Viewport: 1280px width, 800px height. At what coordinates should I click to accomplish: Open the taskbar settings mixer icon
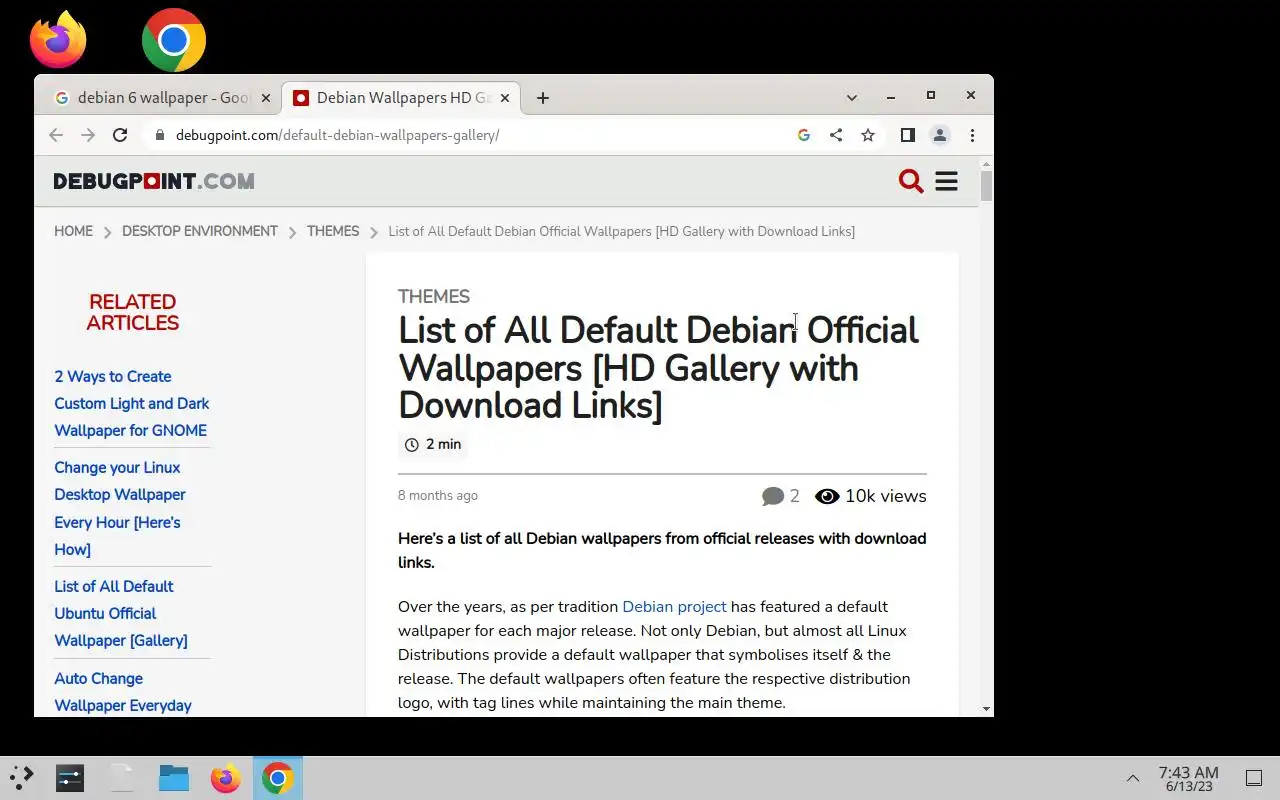click(x=70, y=778)
